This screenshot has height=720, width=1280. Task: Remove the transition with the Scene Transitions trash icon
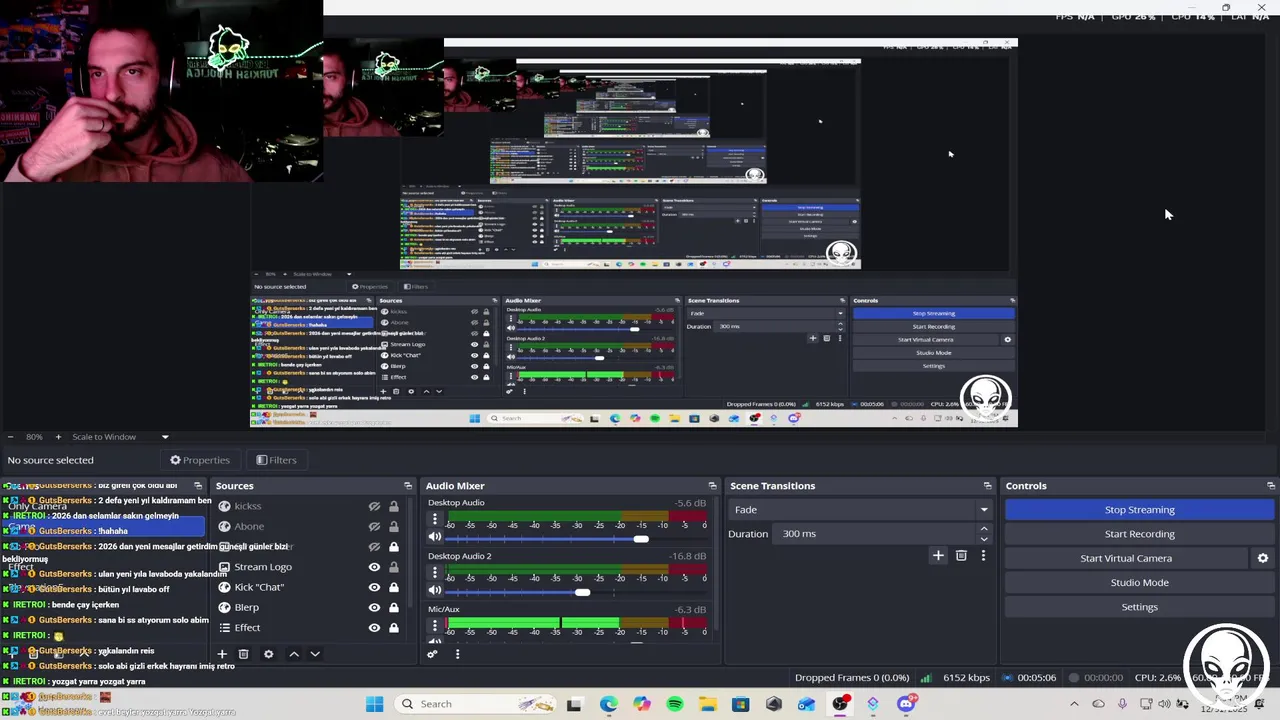[x=961, y=556]
